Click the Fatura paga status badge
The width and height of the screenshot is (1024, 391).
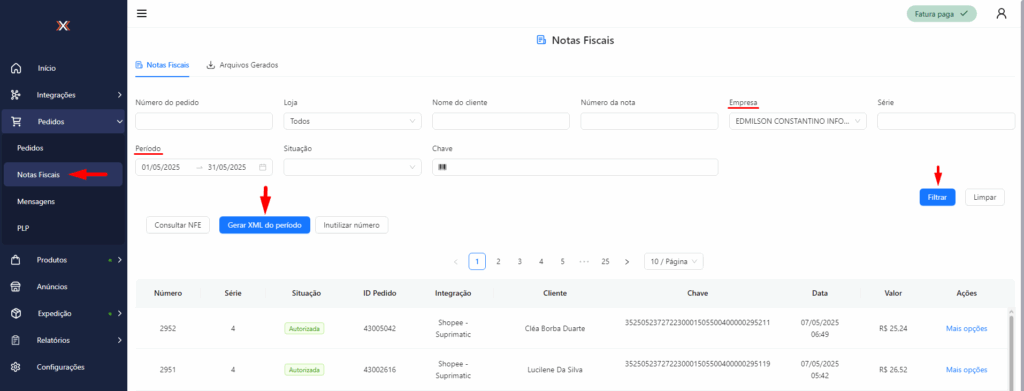[x=941, y=14]
